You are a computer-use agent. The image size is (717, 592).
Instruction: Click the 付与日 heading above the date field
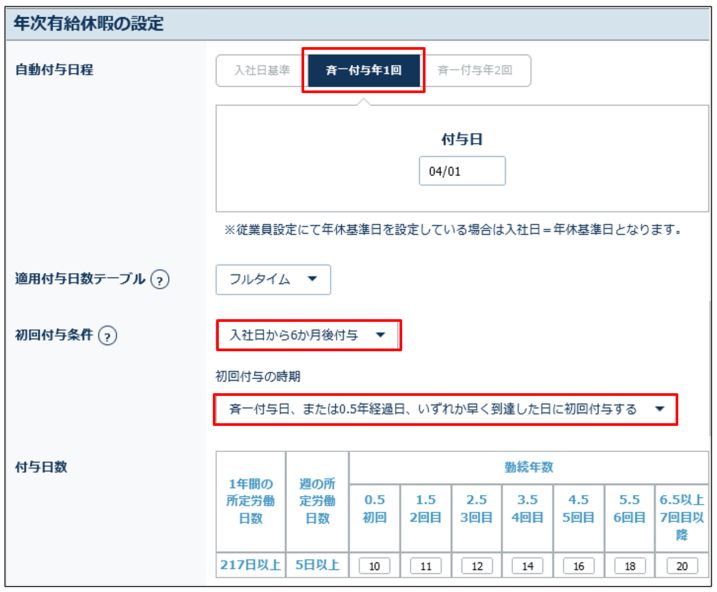point(462,139)
